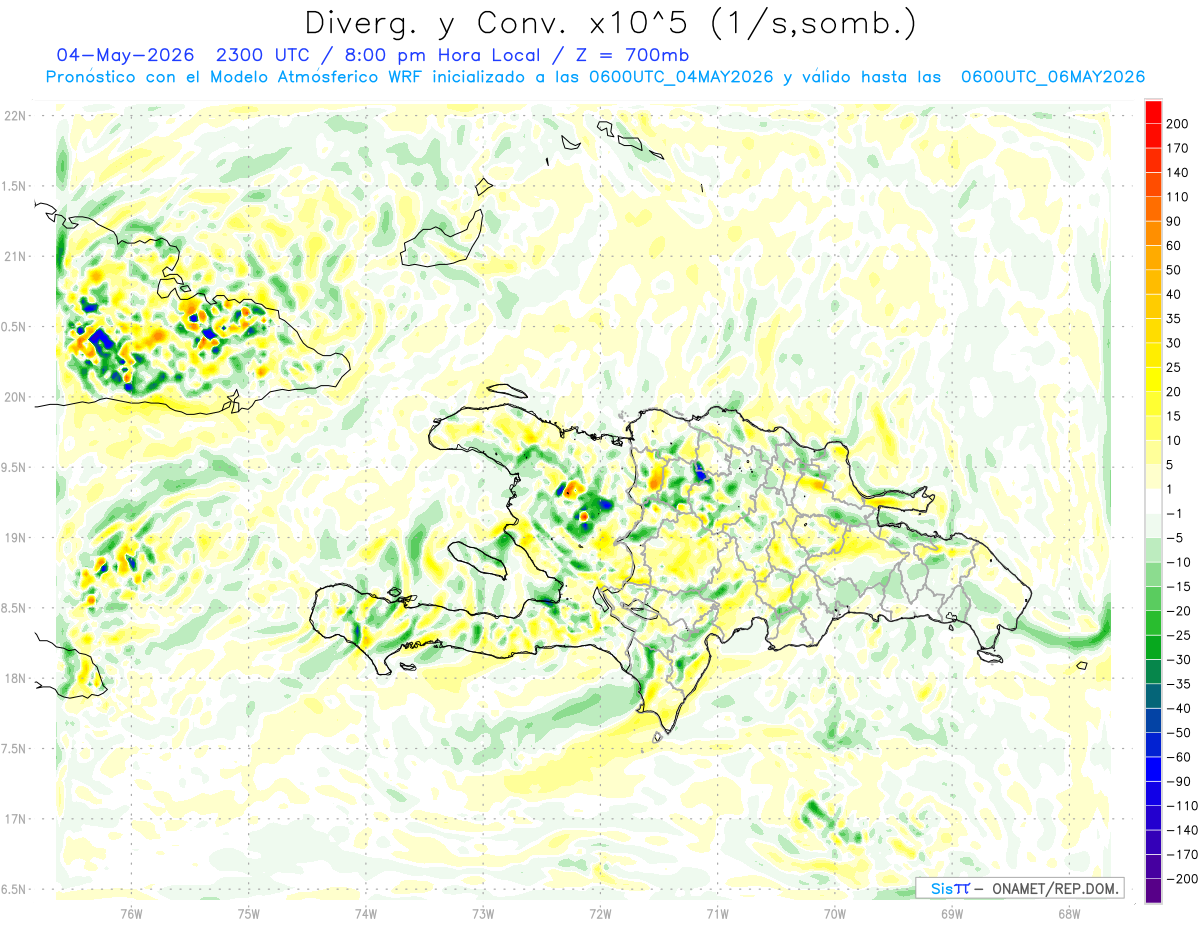Click the SisTT - ONAMET/REP.DOM. credit box
This screenshot has width=1200, height=927.
[x=1019, y=888]
